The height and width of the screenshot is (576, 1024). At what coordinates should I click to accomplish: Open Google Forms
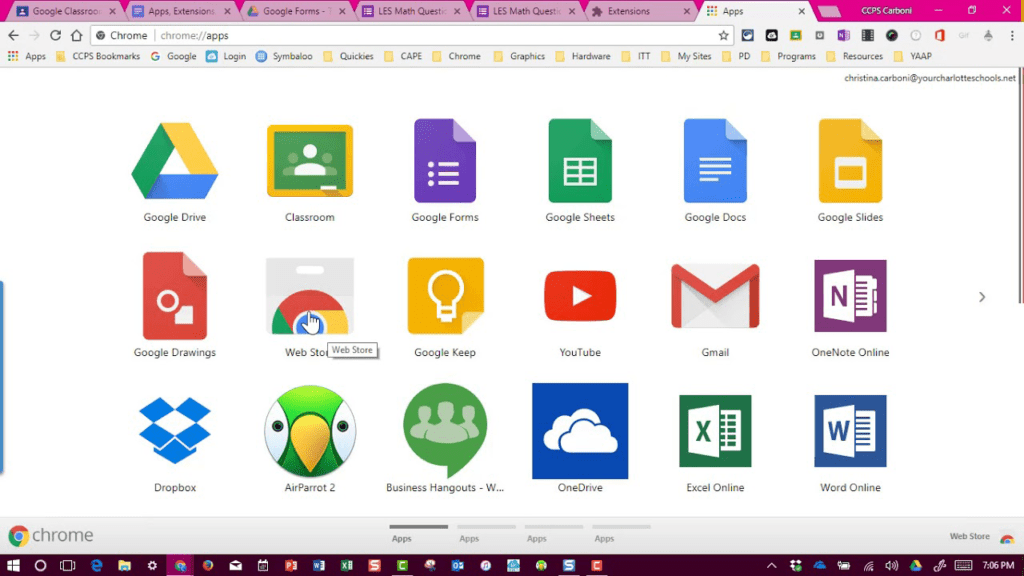(x=445, y=160)
